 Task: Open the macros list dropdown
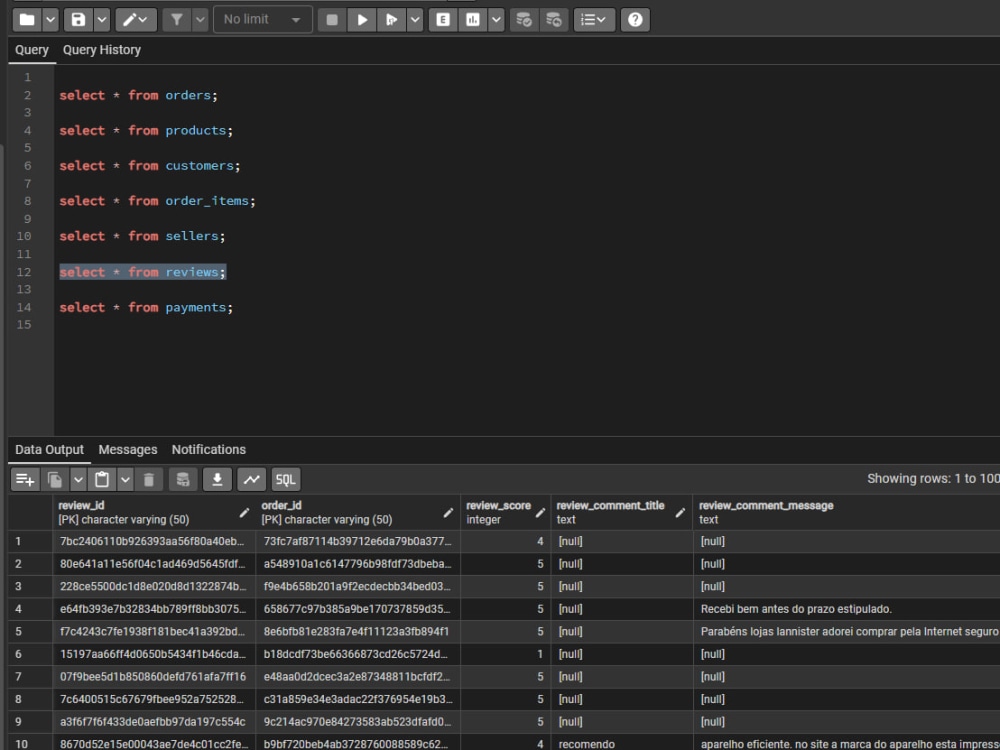(x=594, y=20)
